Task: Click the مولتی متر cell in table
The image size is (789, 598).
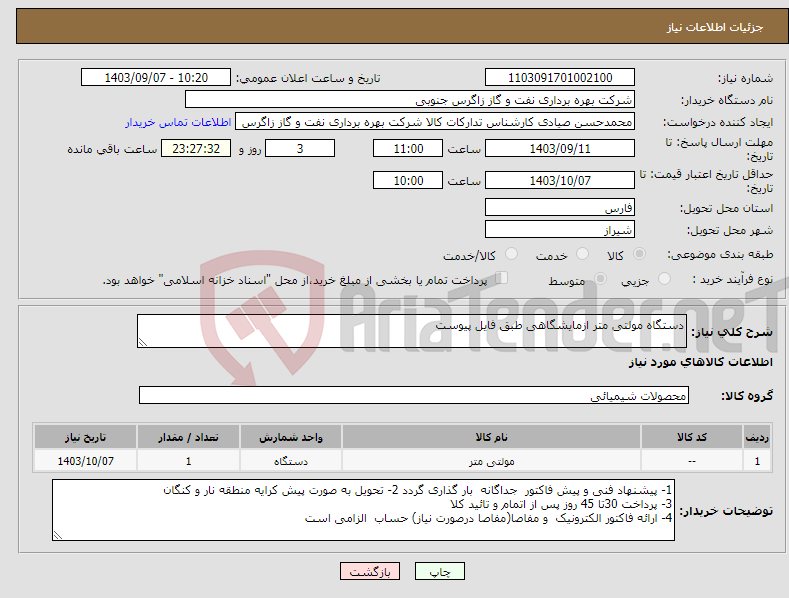Action: 491,461
